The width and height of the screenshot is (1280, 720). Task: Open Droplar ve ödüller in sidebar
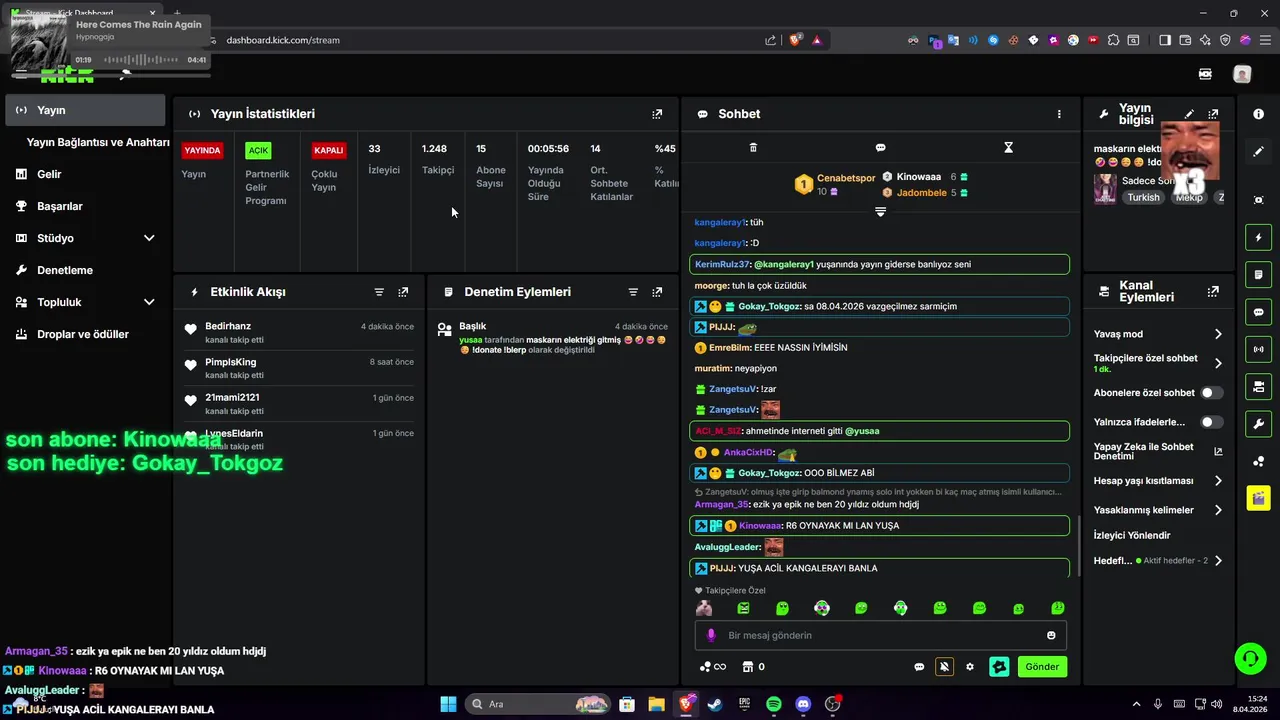click(83, 334)
